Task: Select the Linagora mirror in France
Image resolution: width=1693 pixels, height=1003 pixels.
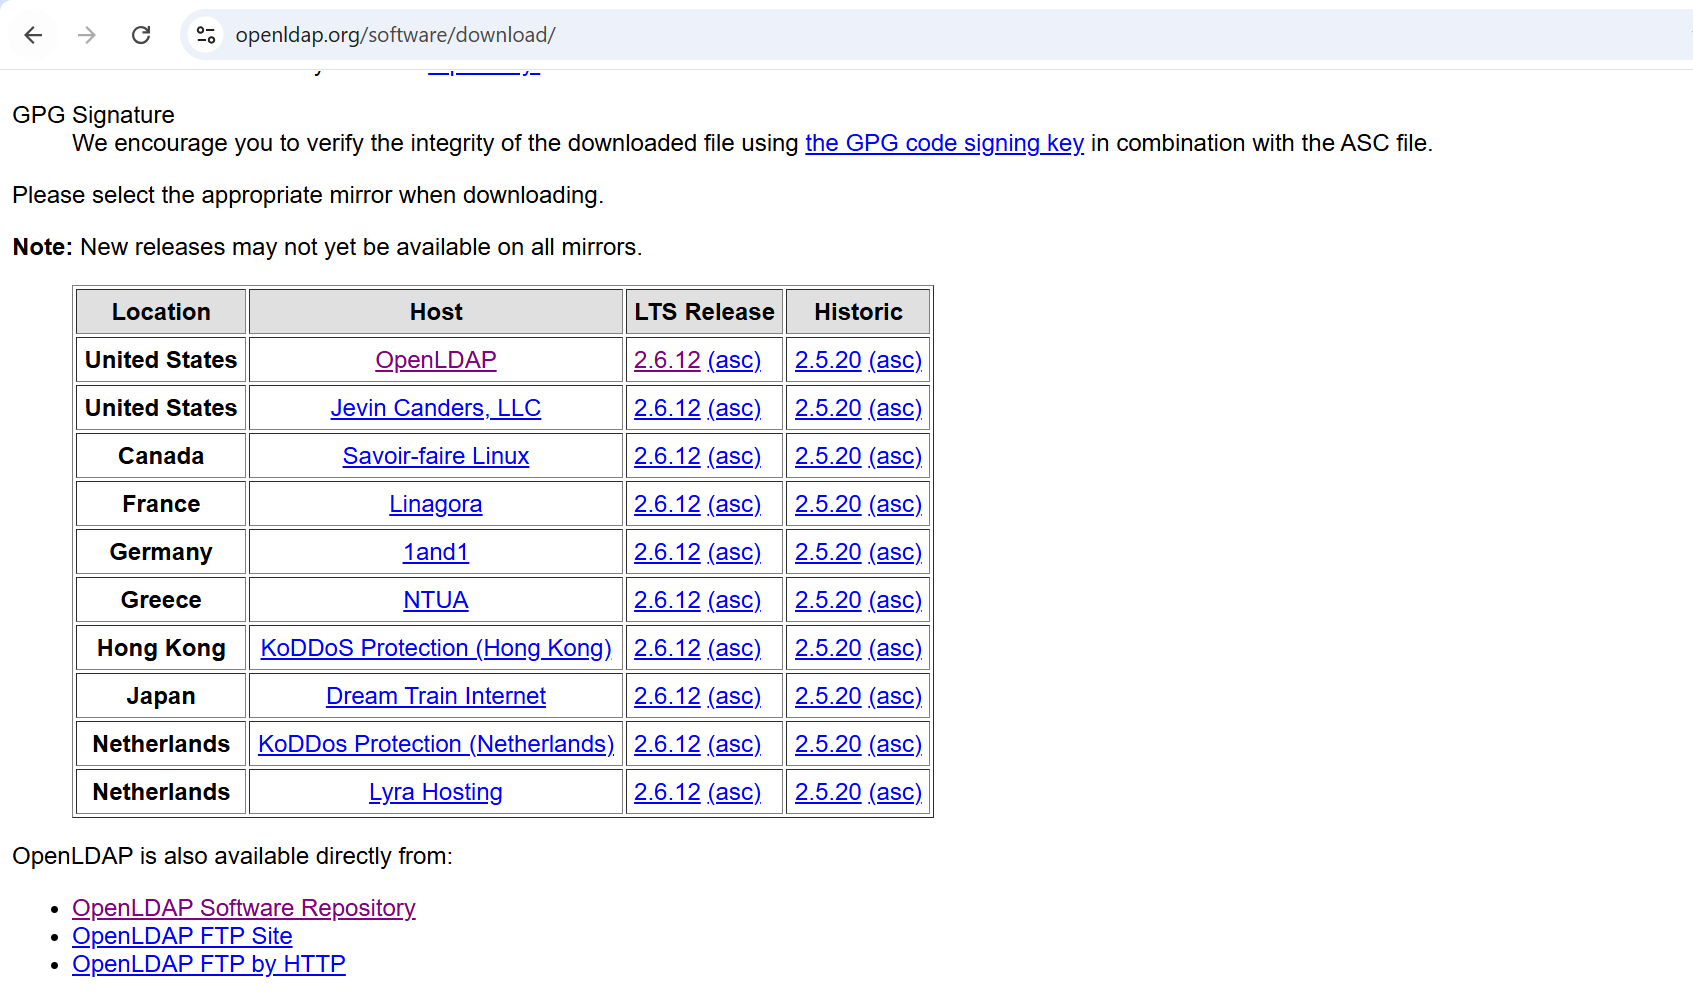Action: 435,504
